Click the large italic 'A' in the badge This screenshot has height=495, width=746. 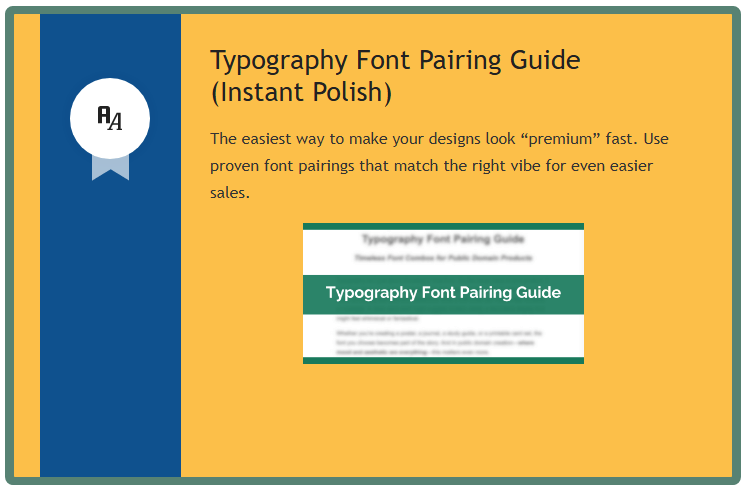pyautogui.click(x=115, y=122)
